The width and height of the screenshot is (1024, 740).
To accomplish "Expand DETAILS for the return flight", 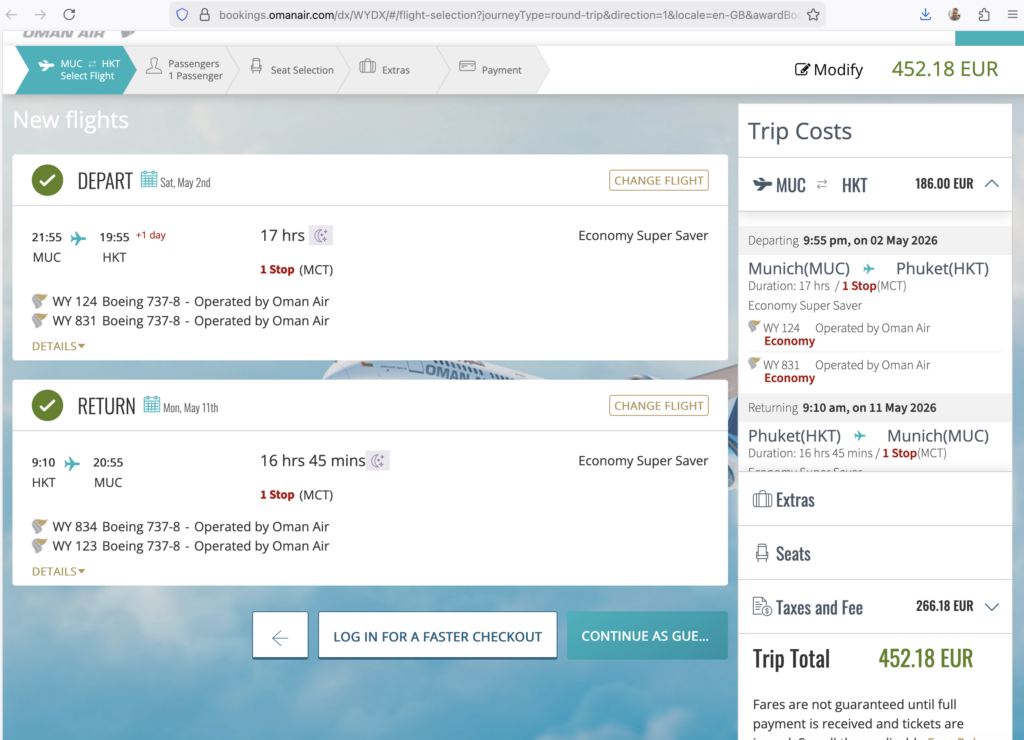I will [58, 572].
